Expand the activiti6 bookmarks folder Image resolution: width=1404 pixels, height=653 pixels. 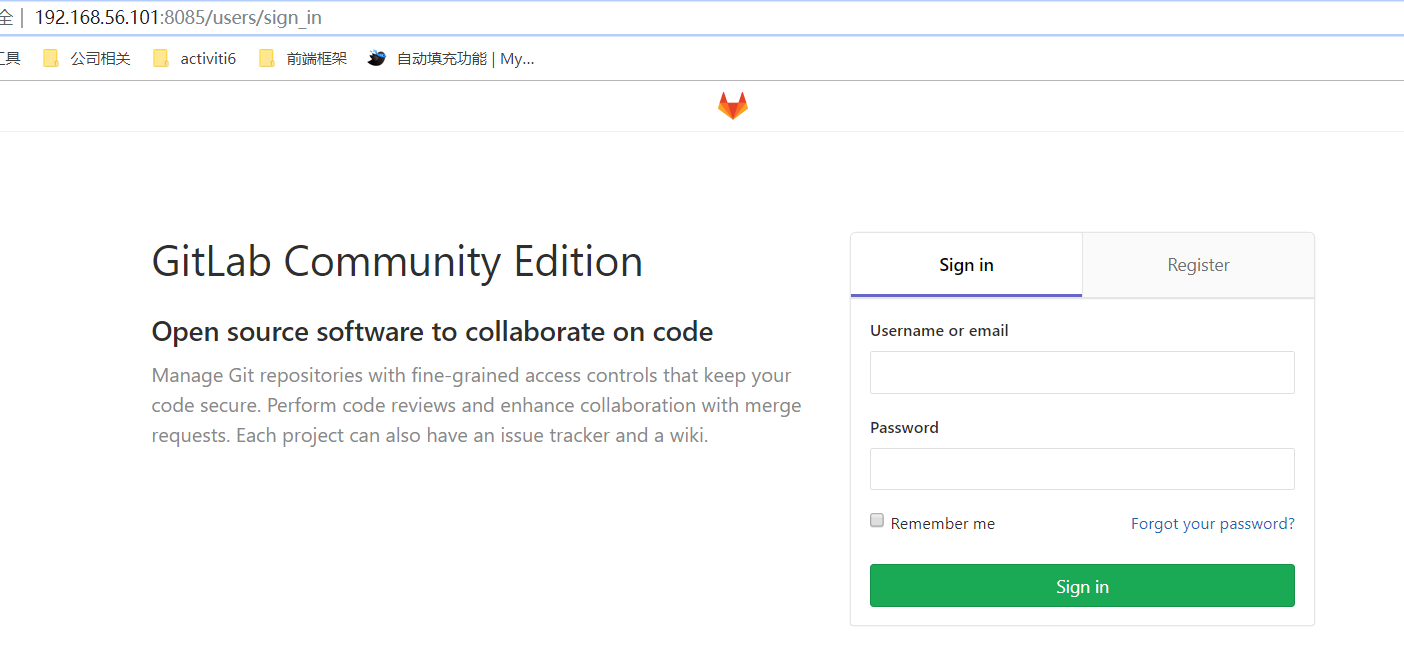point(207,58)
